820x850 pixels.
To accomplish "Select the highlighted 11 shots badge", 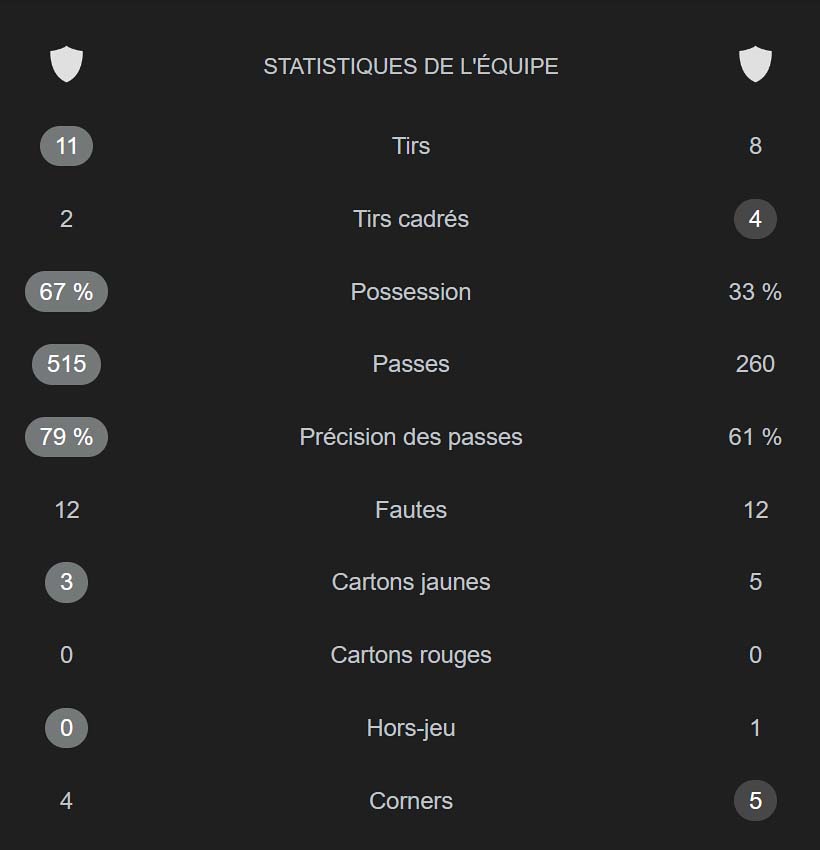I will pos(66,146).
